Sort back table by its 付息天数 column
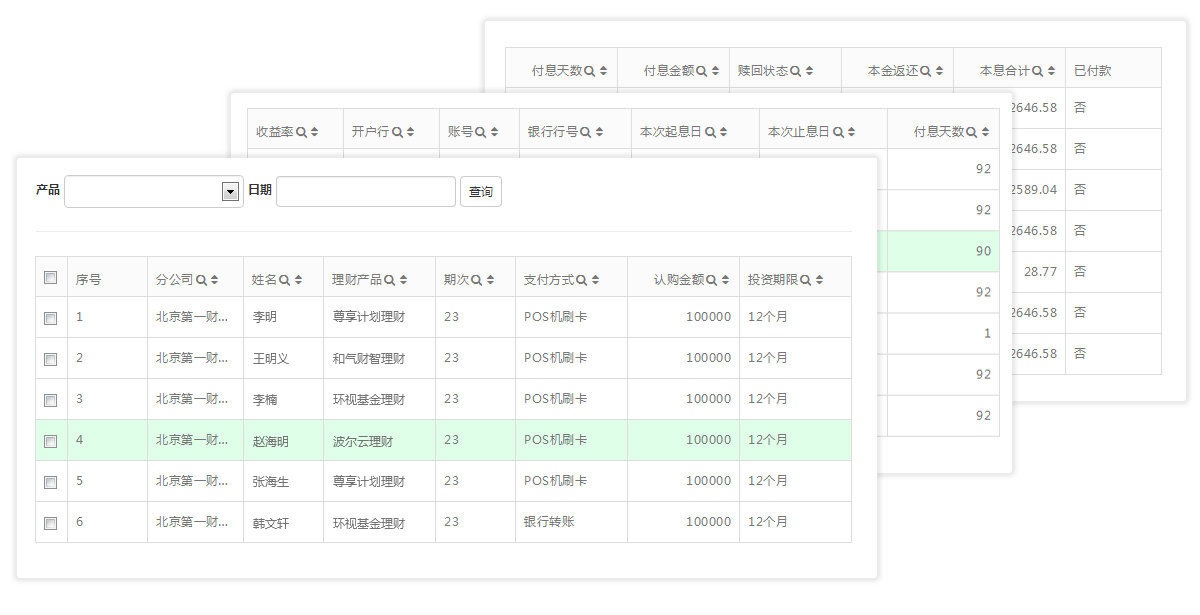 (603, 71)
